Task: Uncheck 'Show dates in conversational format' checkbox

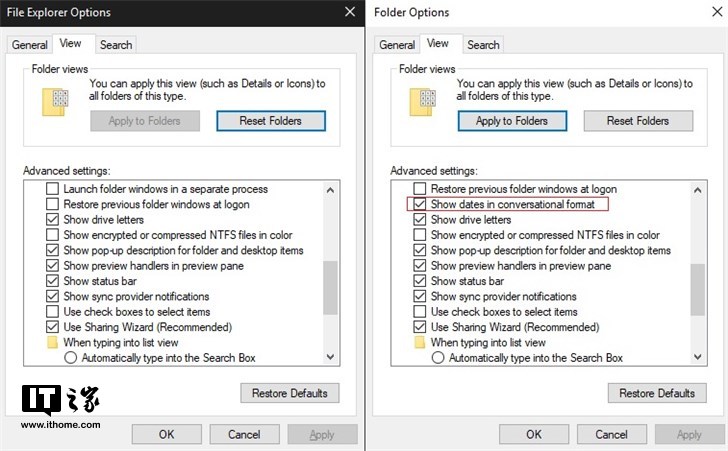Action: coord(420,204)
